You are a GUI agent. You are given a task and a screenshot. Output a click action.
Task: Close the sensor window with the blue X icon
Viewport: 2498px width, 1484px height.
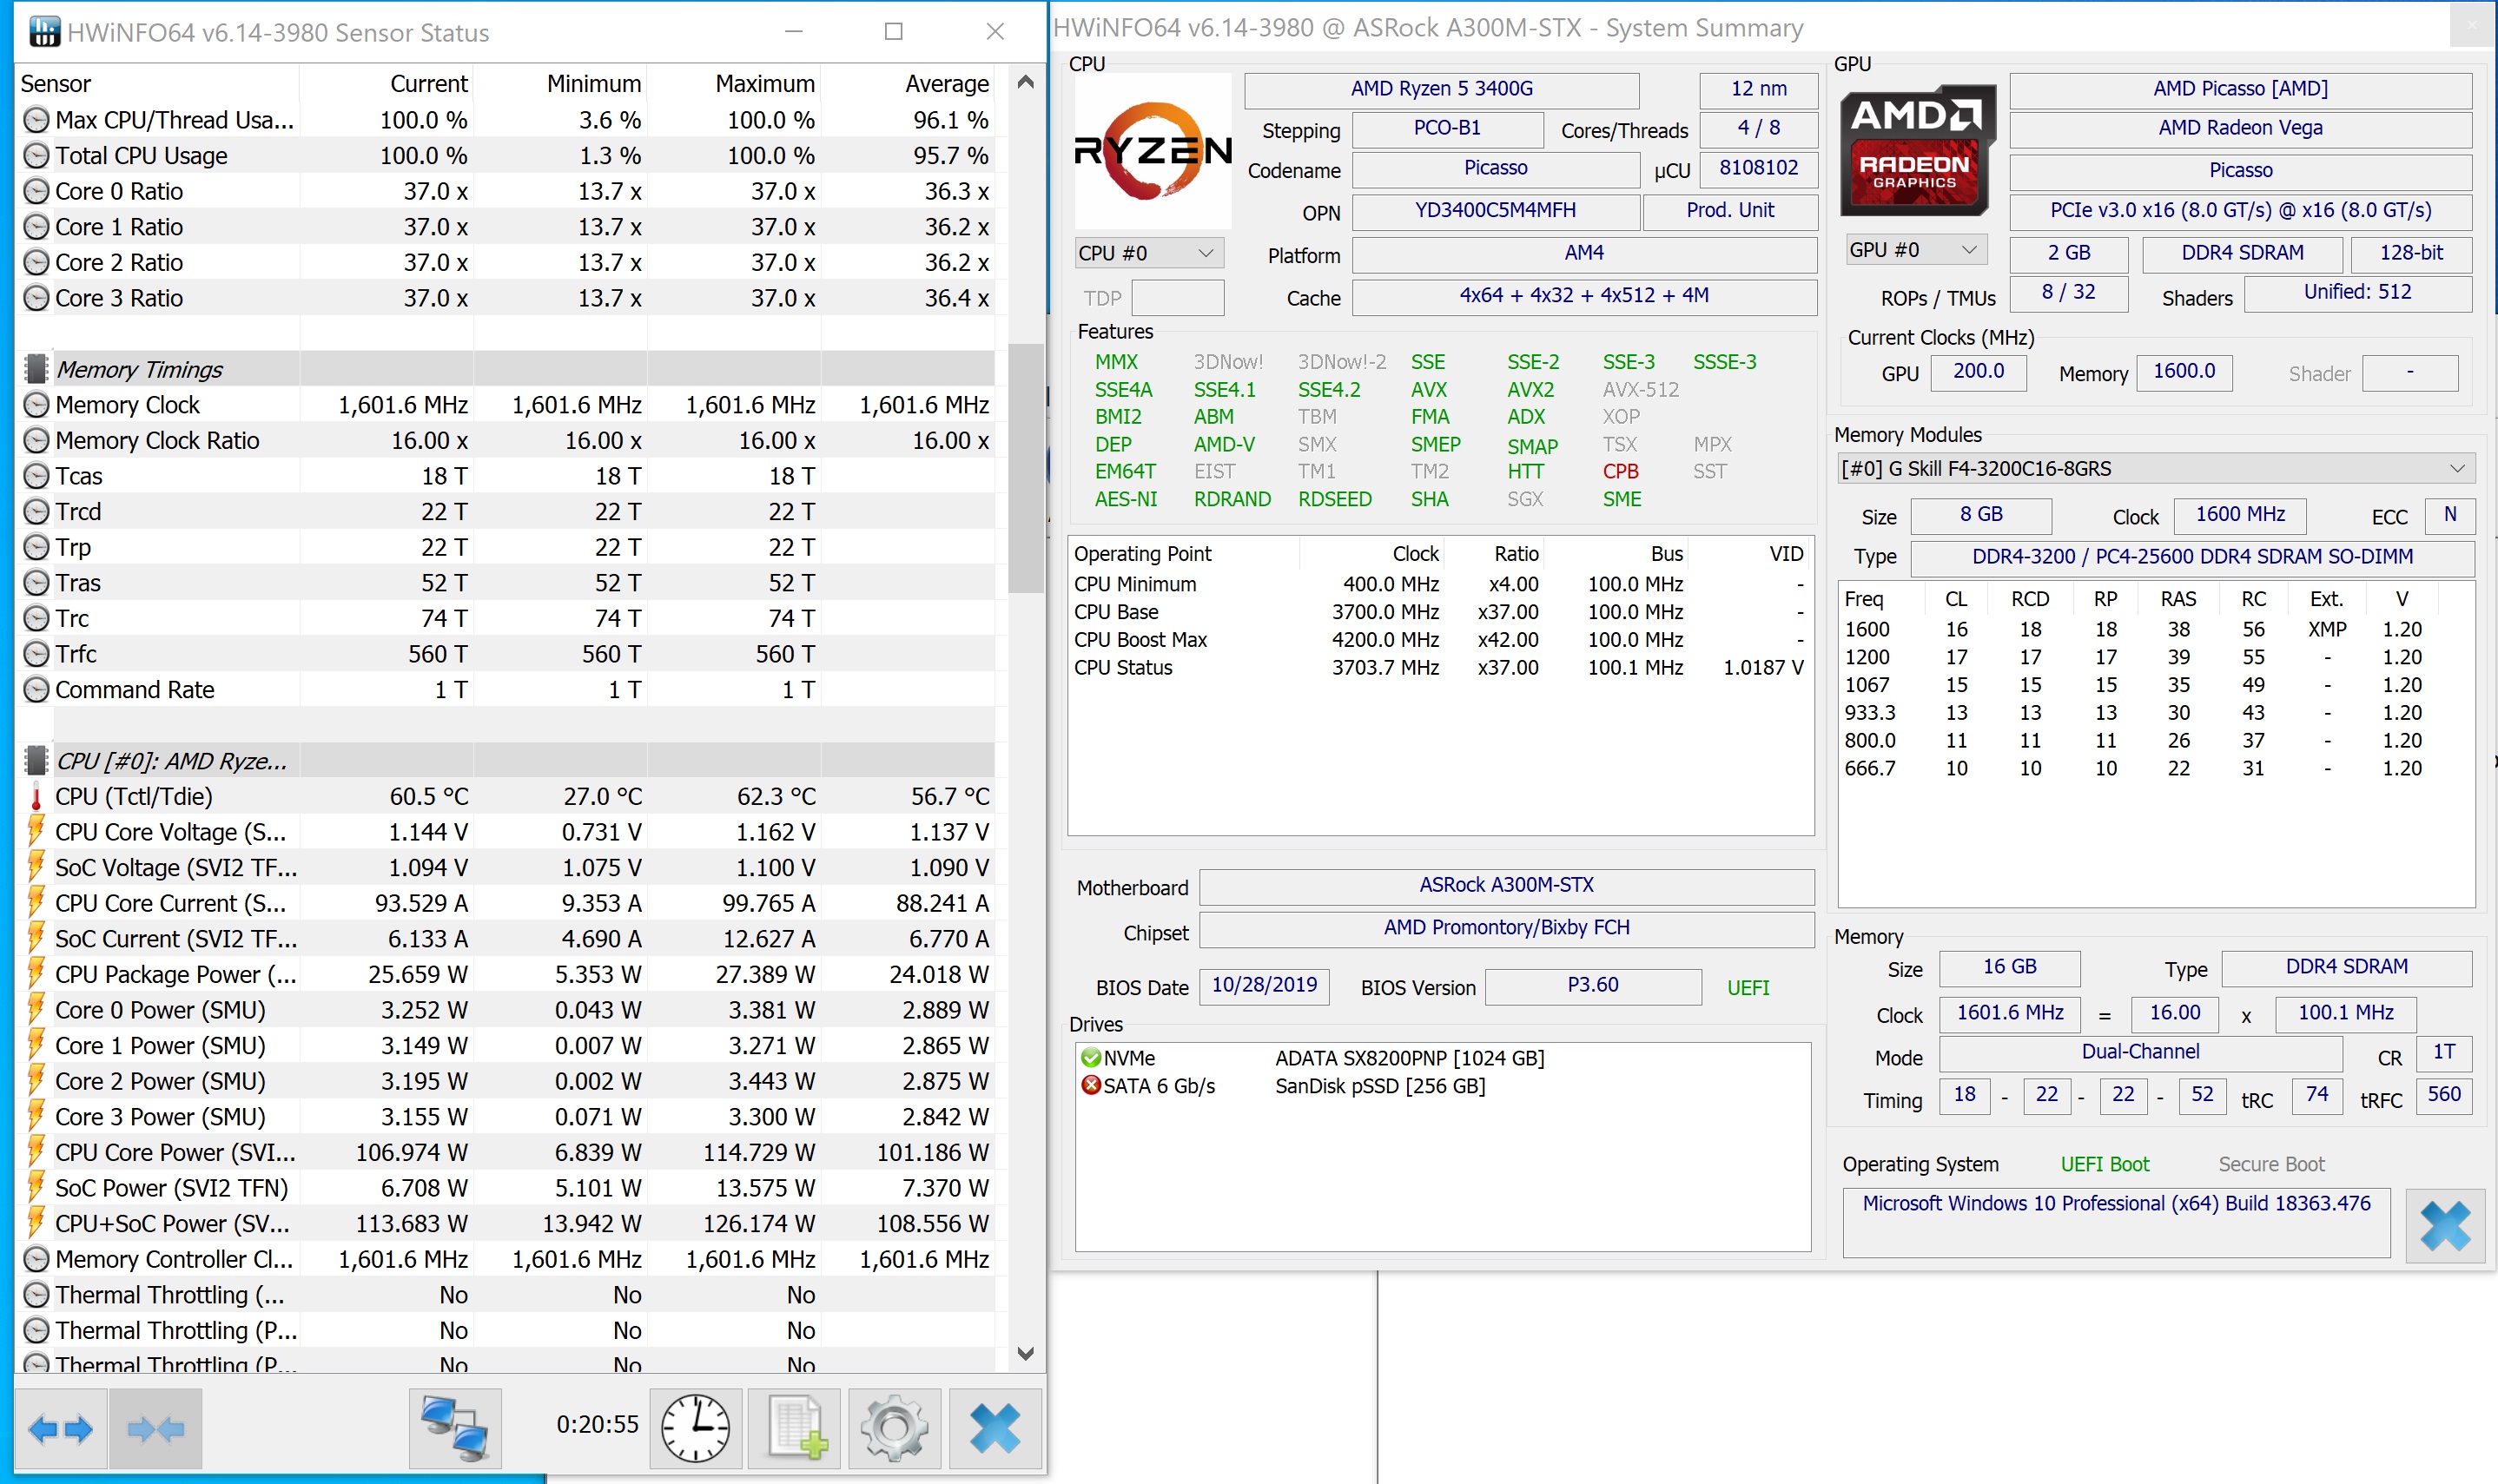click(x=995, y=1429)
